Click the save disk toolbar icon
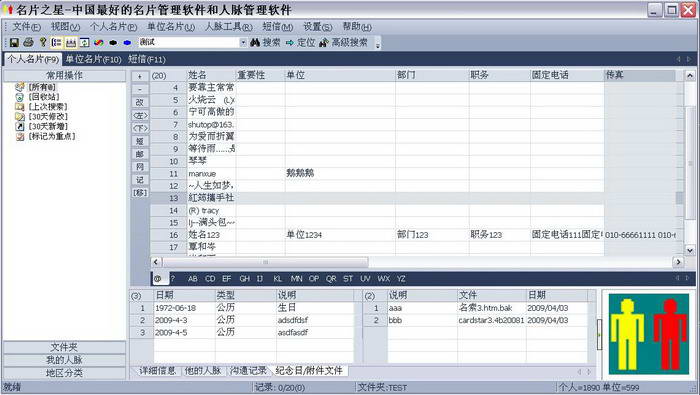This screenshot has height=395, width=700. 14,42
